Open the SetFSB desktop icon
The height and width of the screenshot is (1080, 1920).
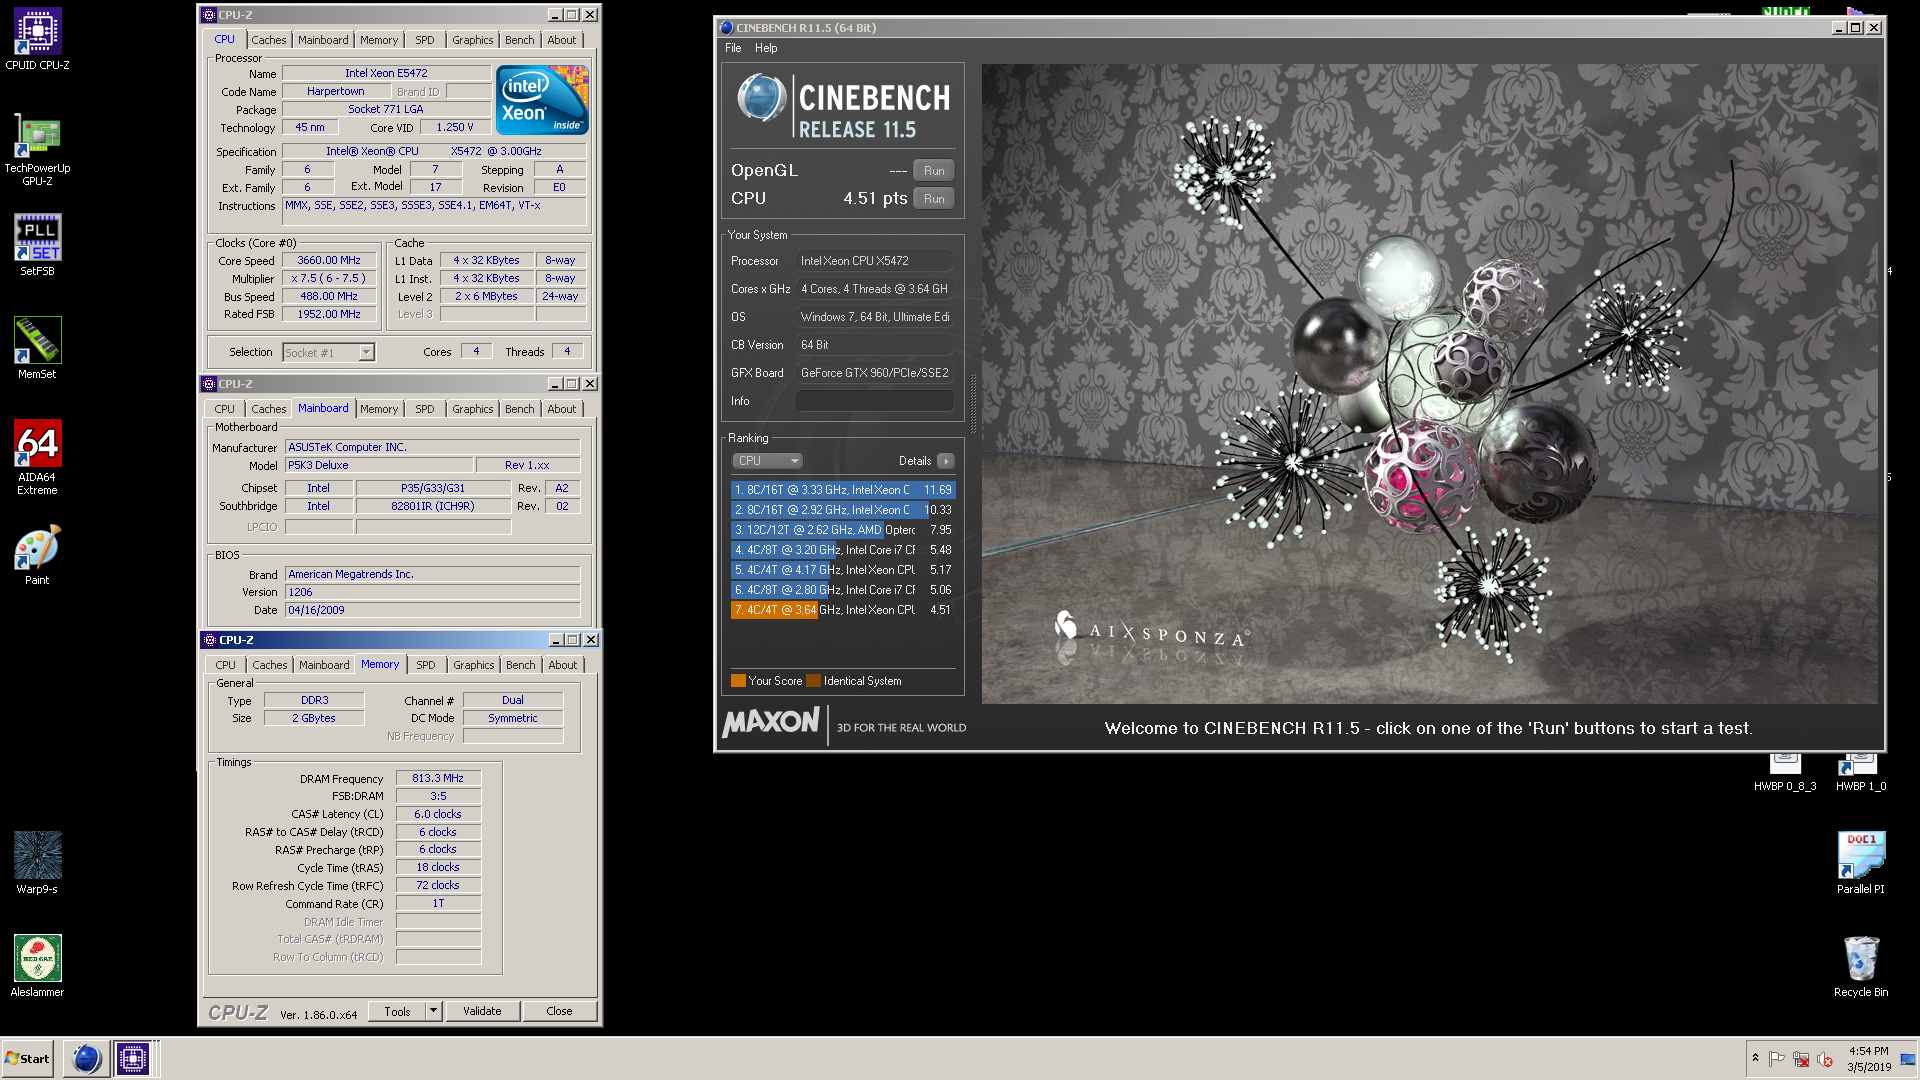pos(37,245)
